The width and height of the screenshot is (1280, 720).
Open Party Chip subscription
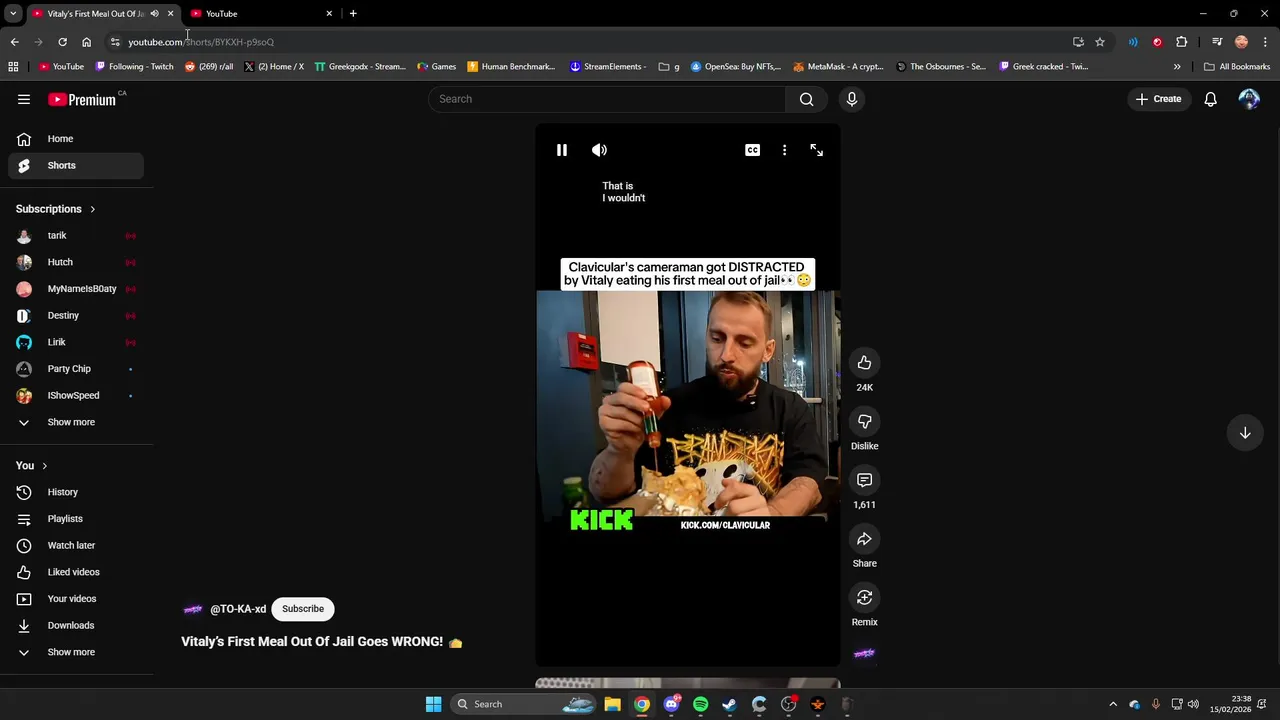click(x=76, y=369)
